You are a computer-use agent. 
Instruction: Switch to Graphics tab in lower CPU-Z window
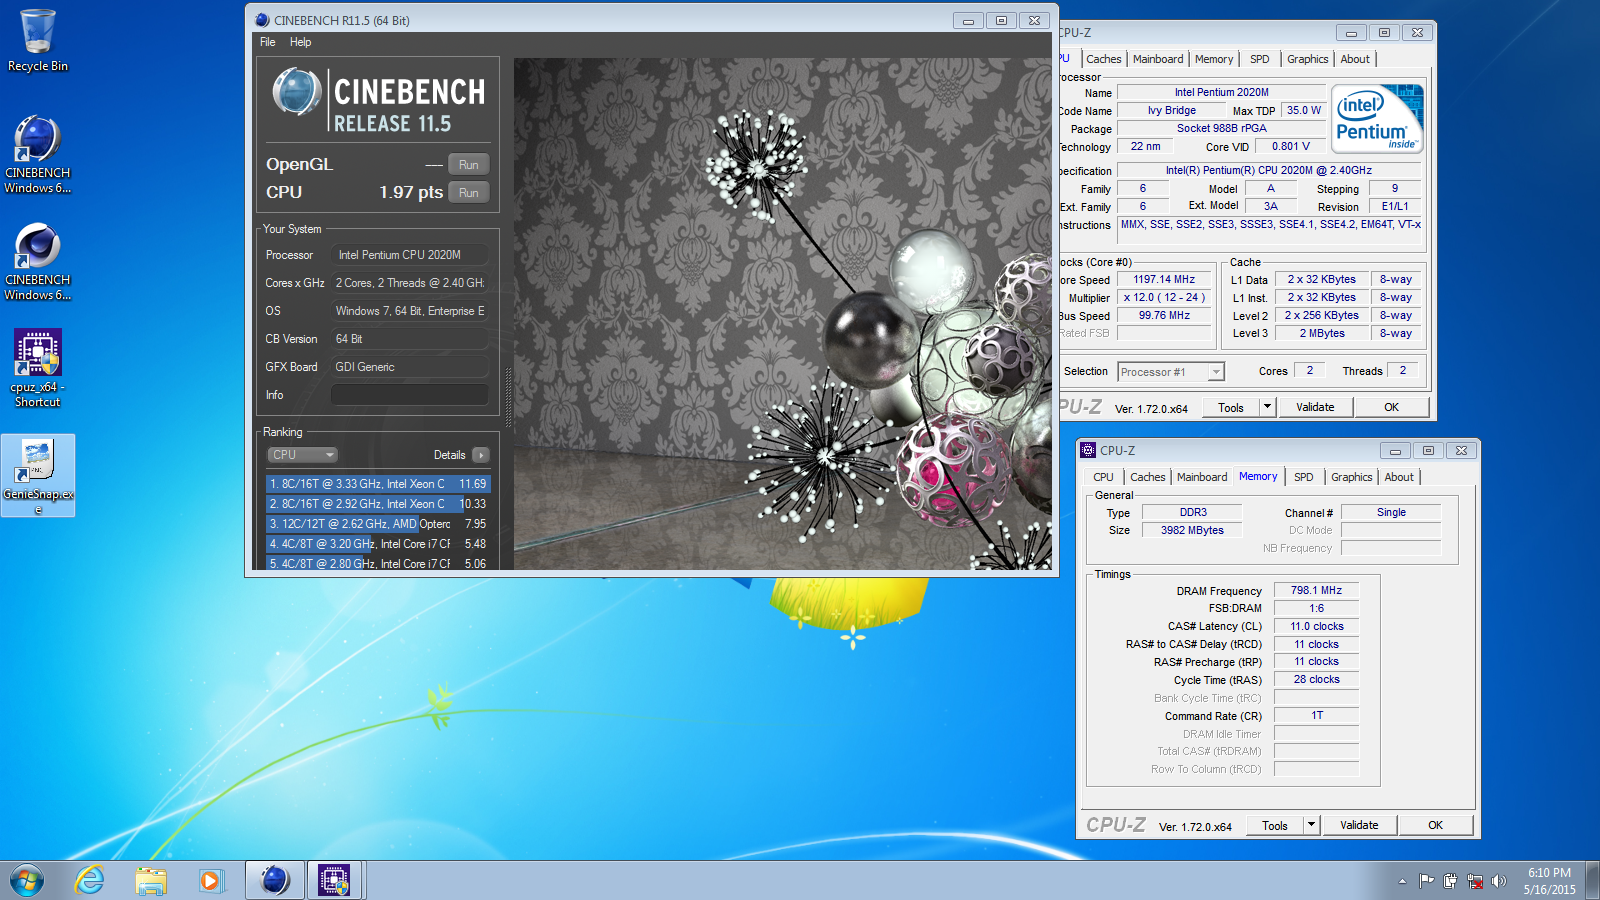point(1352,477)
